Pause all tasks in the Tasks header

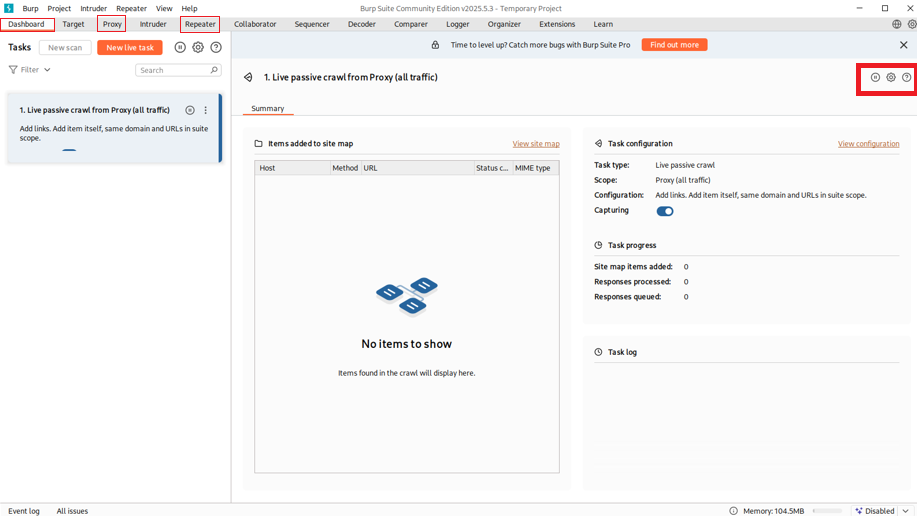(180, 47)
